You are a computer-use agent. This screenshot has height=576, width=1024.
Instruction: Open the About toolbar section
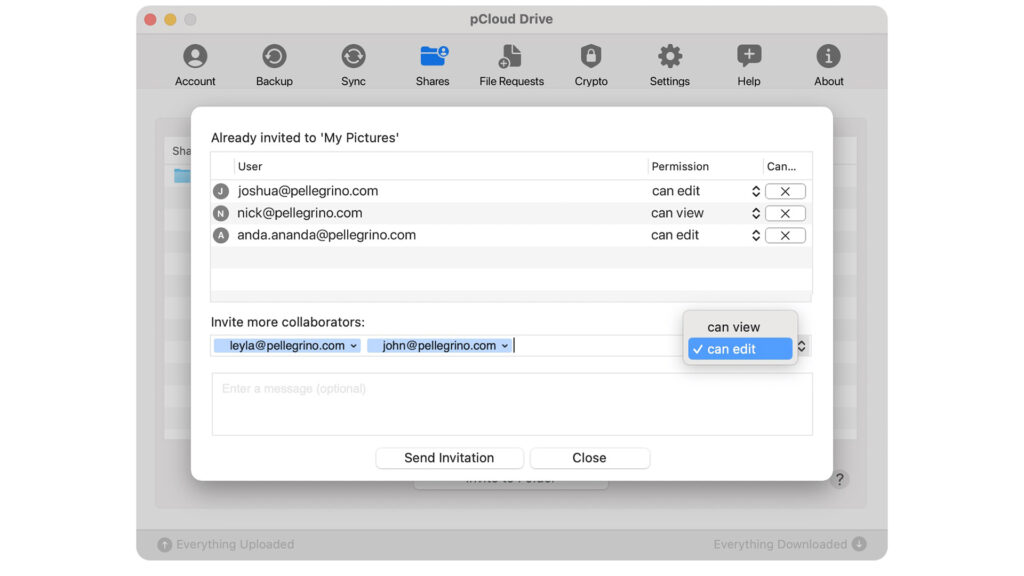[x=828, y=65]
